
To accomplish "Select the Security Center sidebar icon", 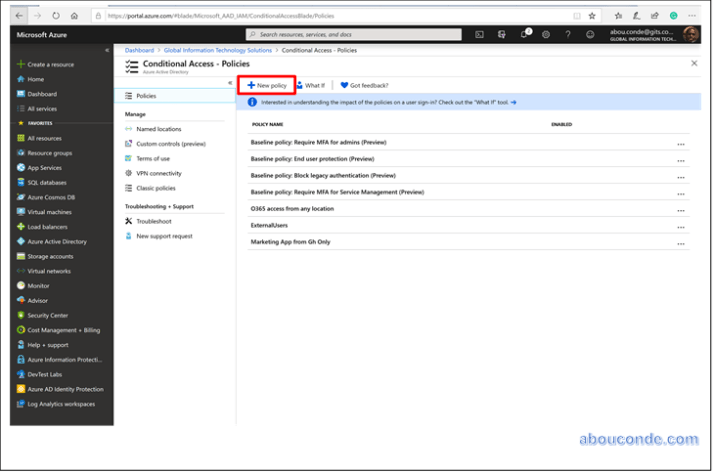I will (x=21, y=315).
